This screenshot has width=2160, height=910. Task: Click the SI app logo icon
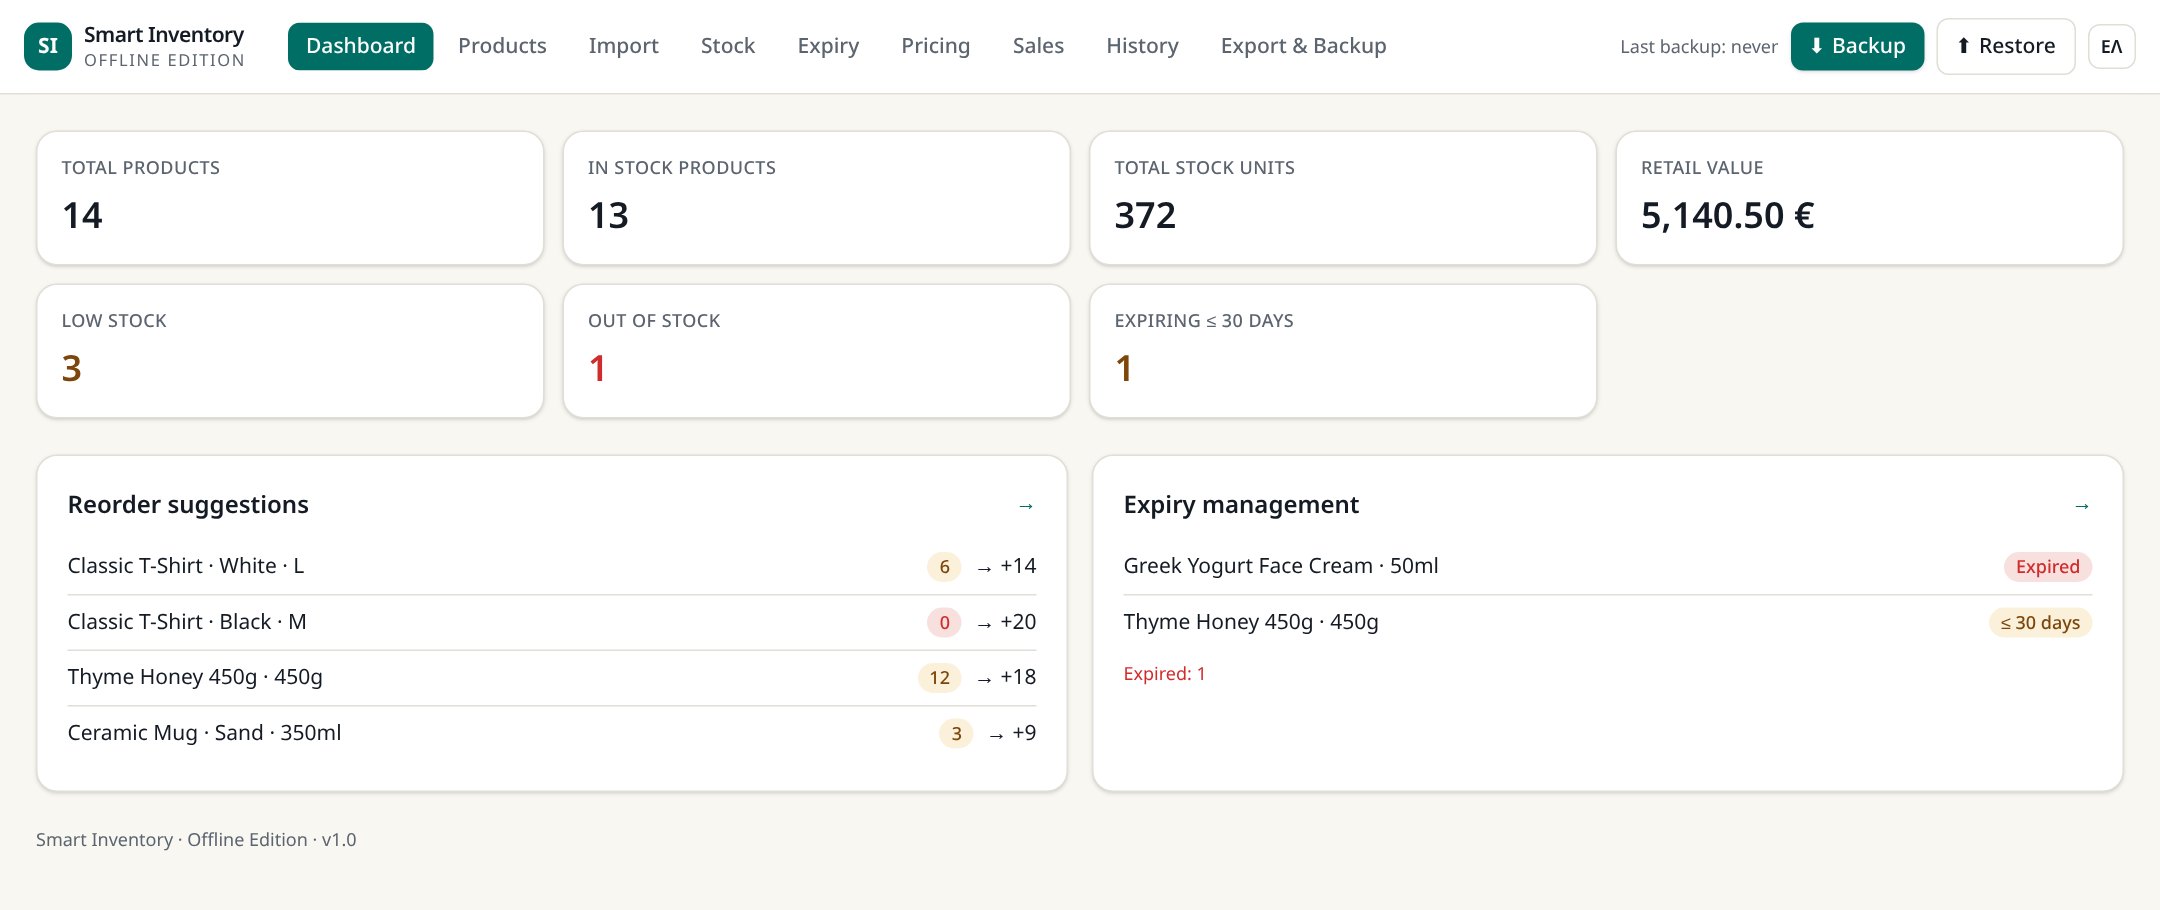click(48, 46)
